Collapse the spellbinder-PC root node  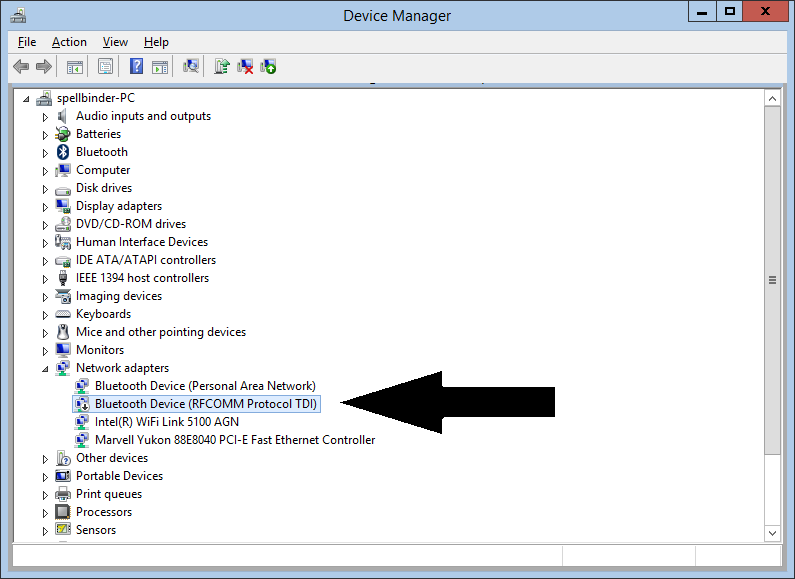click(26, 98)
